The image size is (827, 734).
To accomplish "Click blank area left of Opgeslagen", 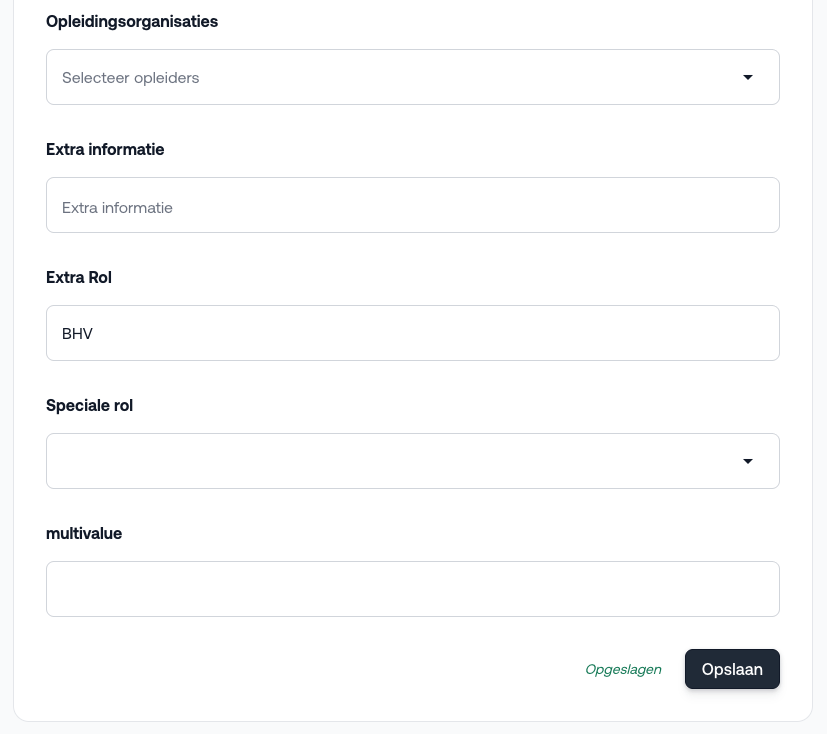I will (316, 669).
